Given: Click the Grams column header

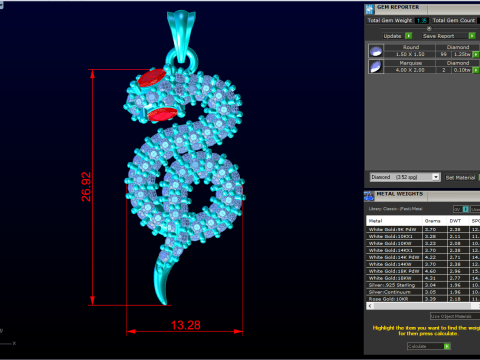Looking at the screenshot, I should click(x=435, y=221).
